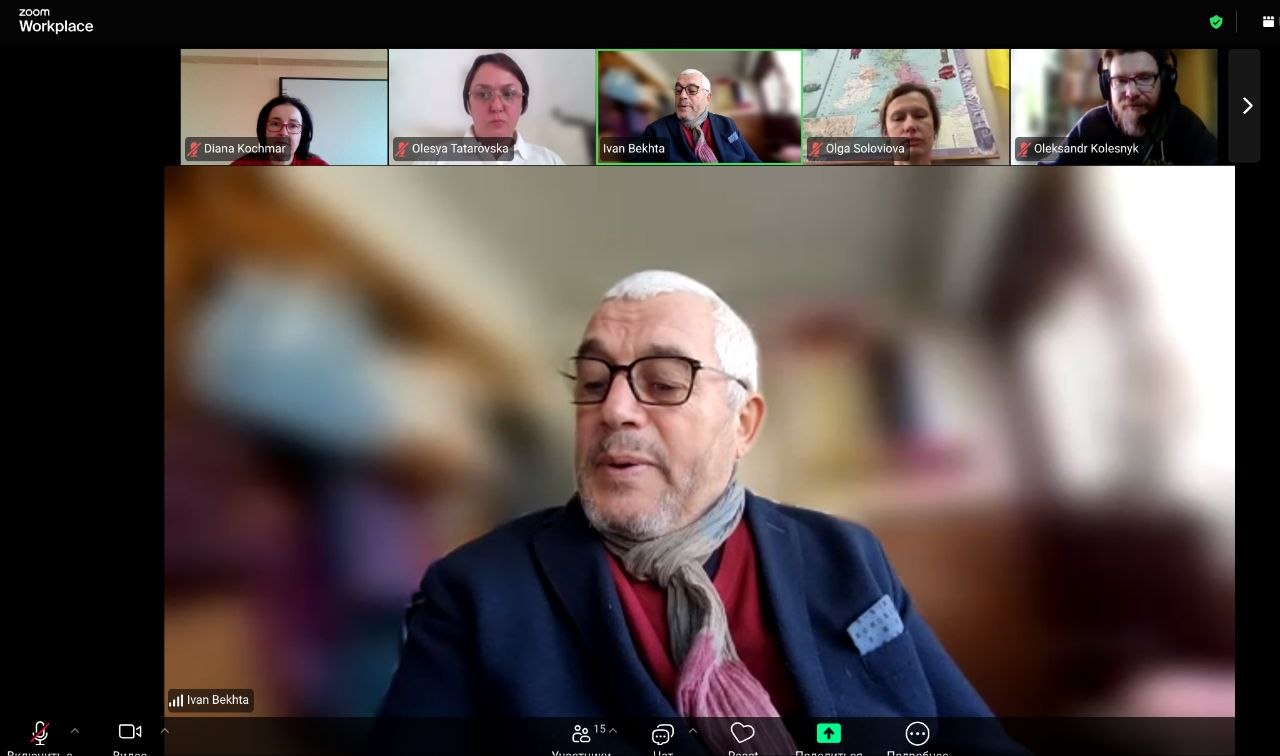
Task: Click the green Share screen icon
Action: (x=828, y=734)
